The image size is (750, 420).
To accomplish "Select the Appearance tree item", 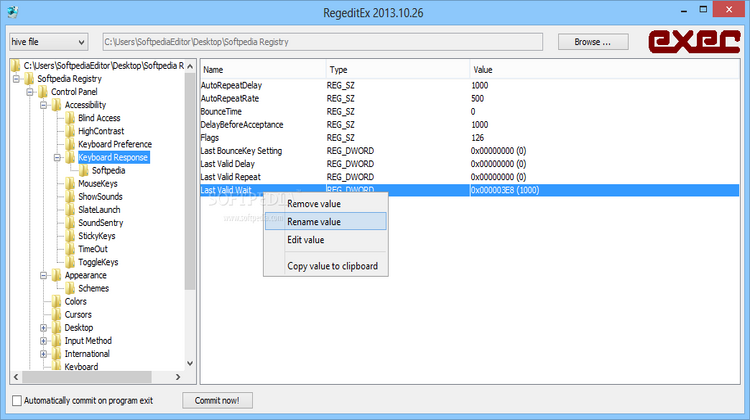I will coord(86,276).
